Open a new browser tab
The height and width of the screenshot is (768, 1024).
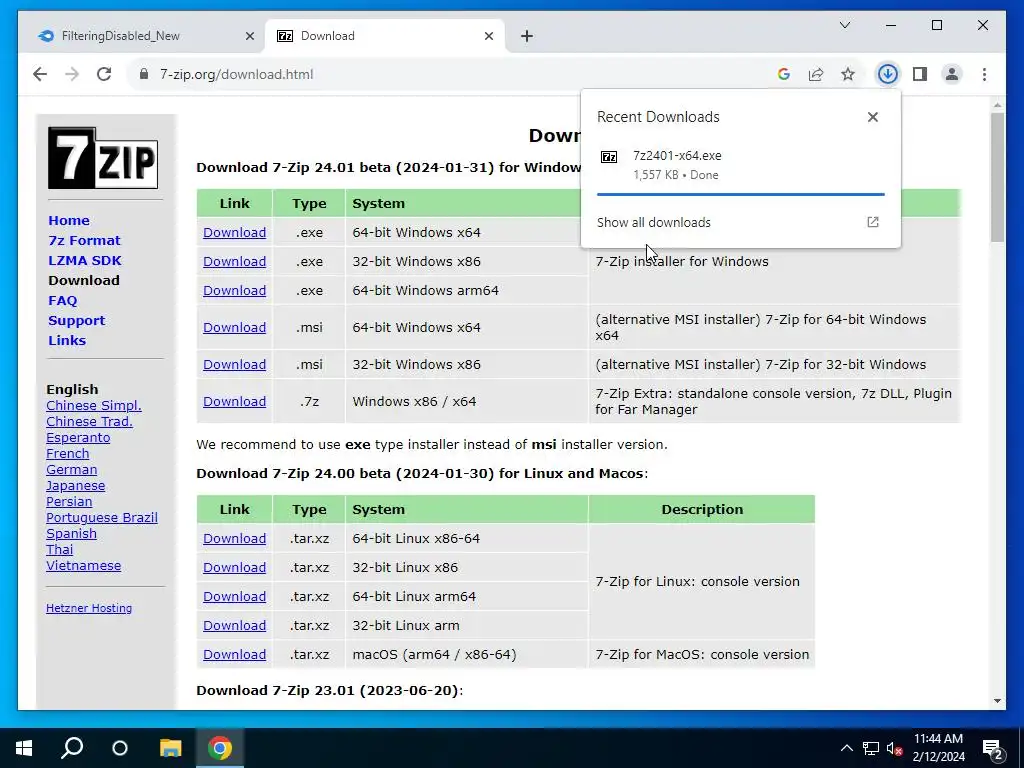point(527,37)
